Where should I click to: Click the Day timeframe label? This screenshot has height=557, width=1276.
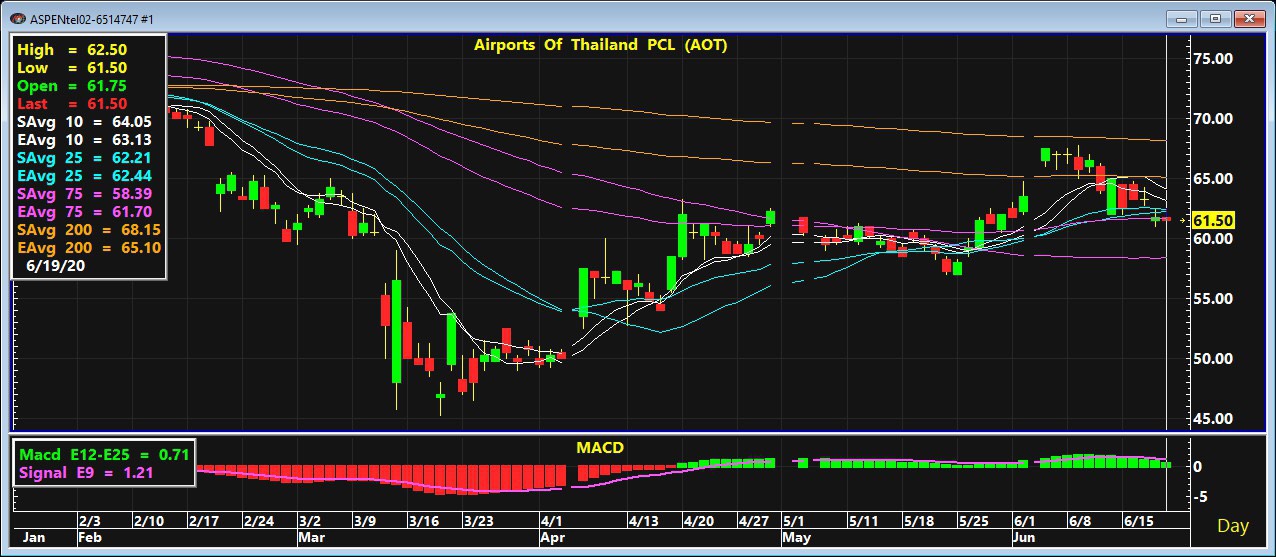[x=1233, y=526]
